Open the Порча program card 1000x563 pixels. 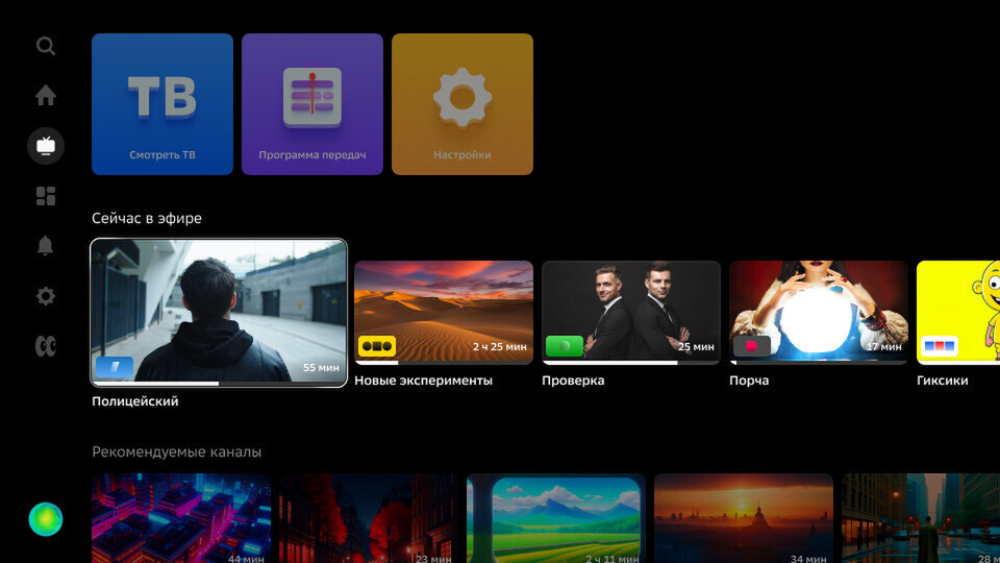(x=819, y=312)
